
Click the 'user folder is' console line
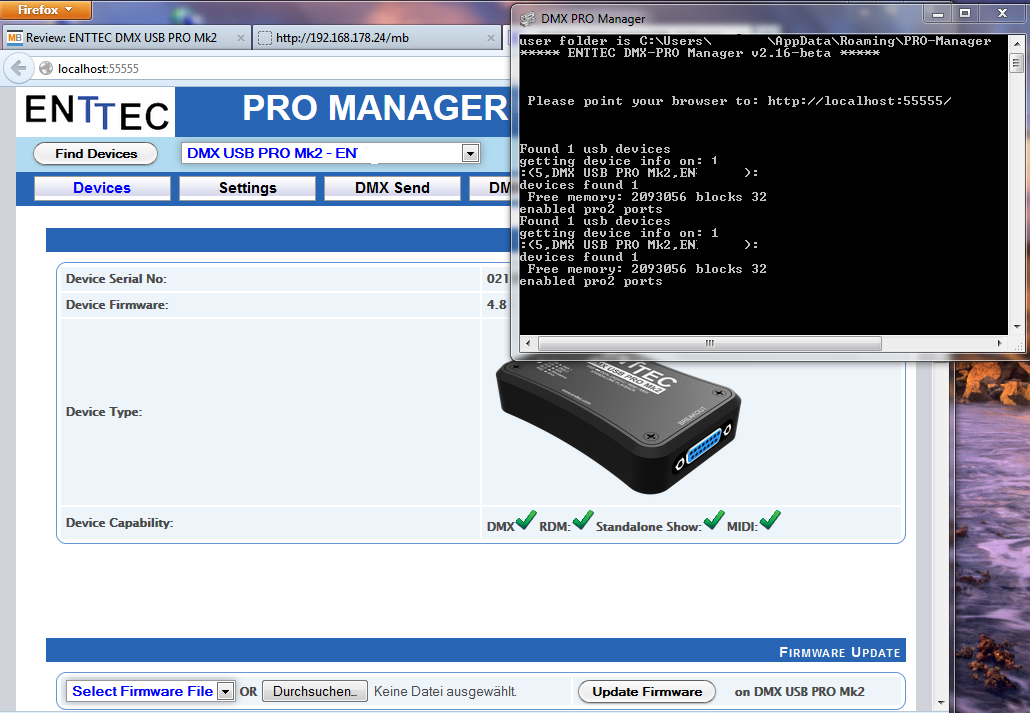755,41
